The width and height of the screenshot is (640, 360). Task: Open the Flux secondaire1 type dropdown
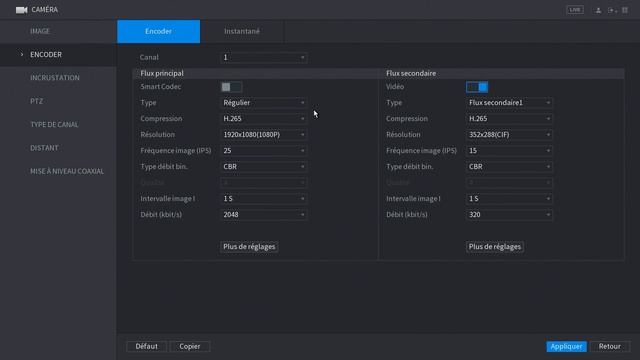509,103
